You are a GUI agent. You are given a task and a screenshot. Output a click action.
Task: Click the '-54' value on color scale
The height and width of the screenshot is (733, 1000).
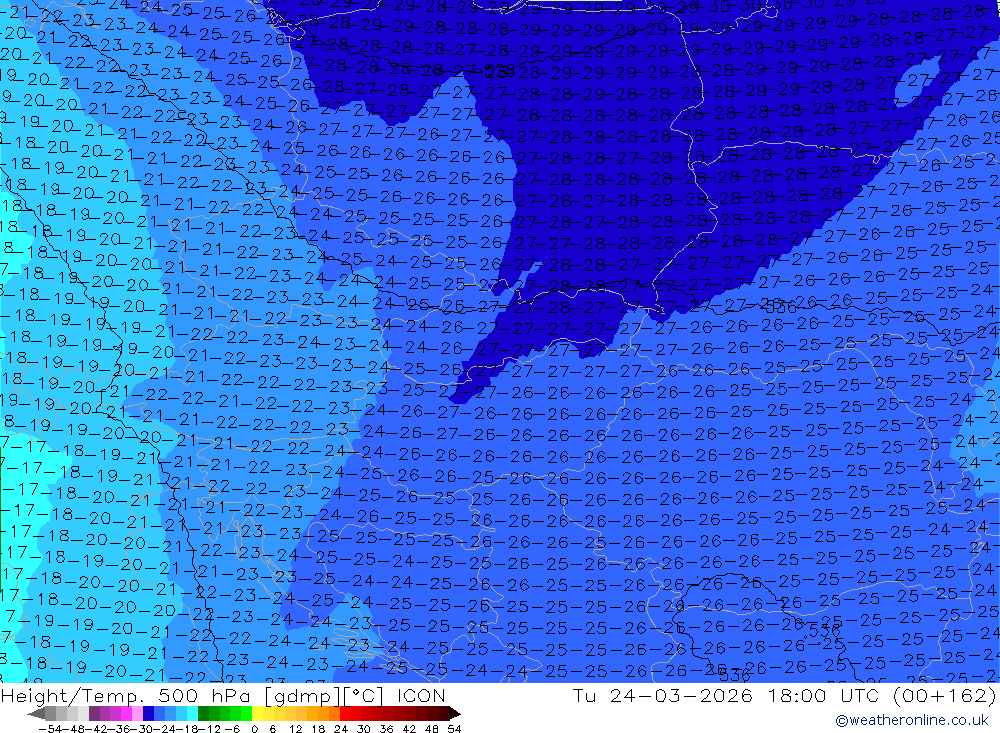[50, 729]
